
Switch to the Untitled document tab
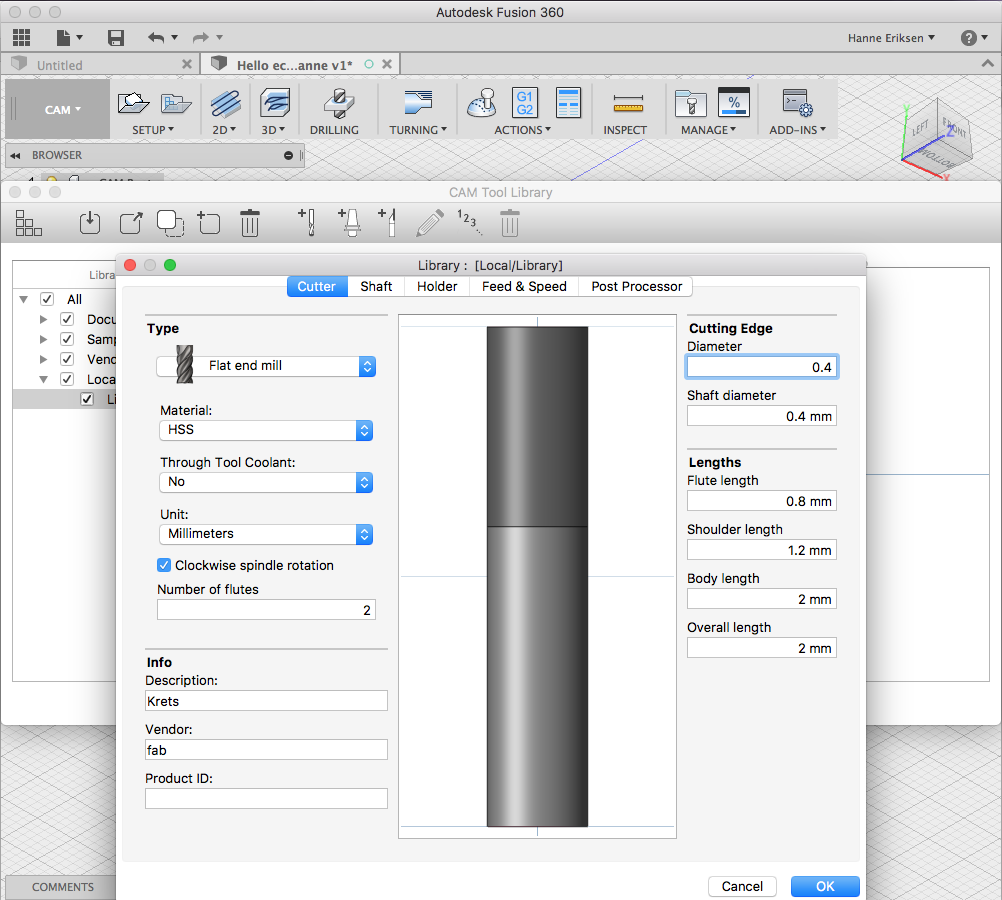59,65
